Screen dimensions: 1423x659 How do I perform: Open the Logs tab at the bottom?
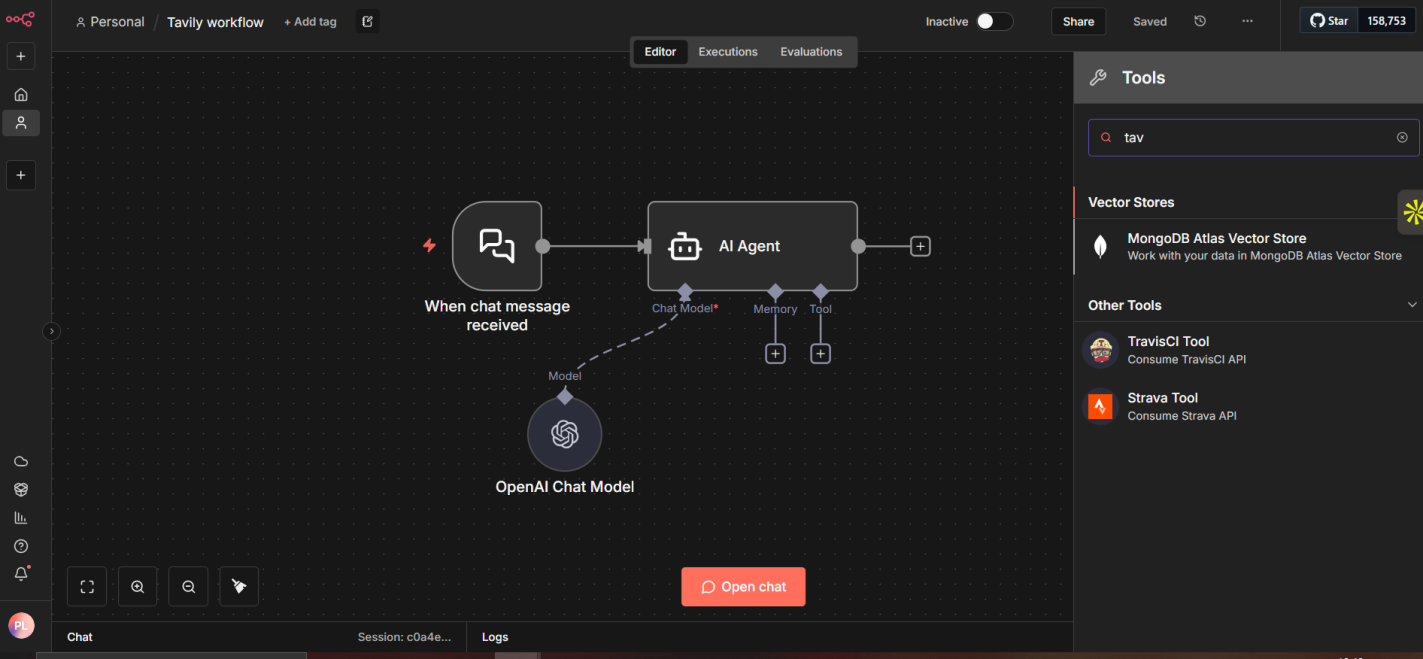click(495, 636)
